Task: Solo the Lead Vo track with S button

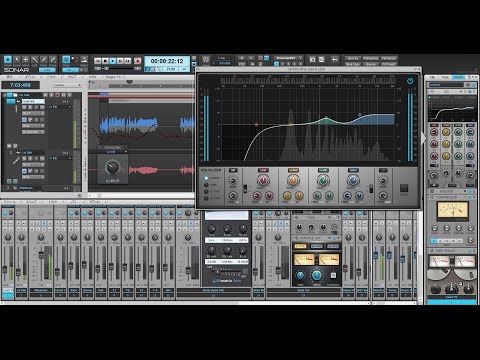Action: click(30, 107)
